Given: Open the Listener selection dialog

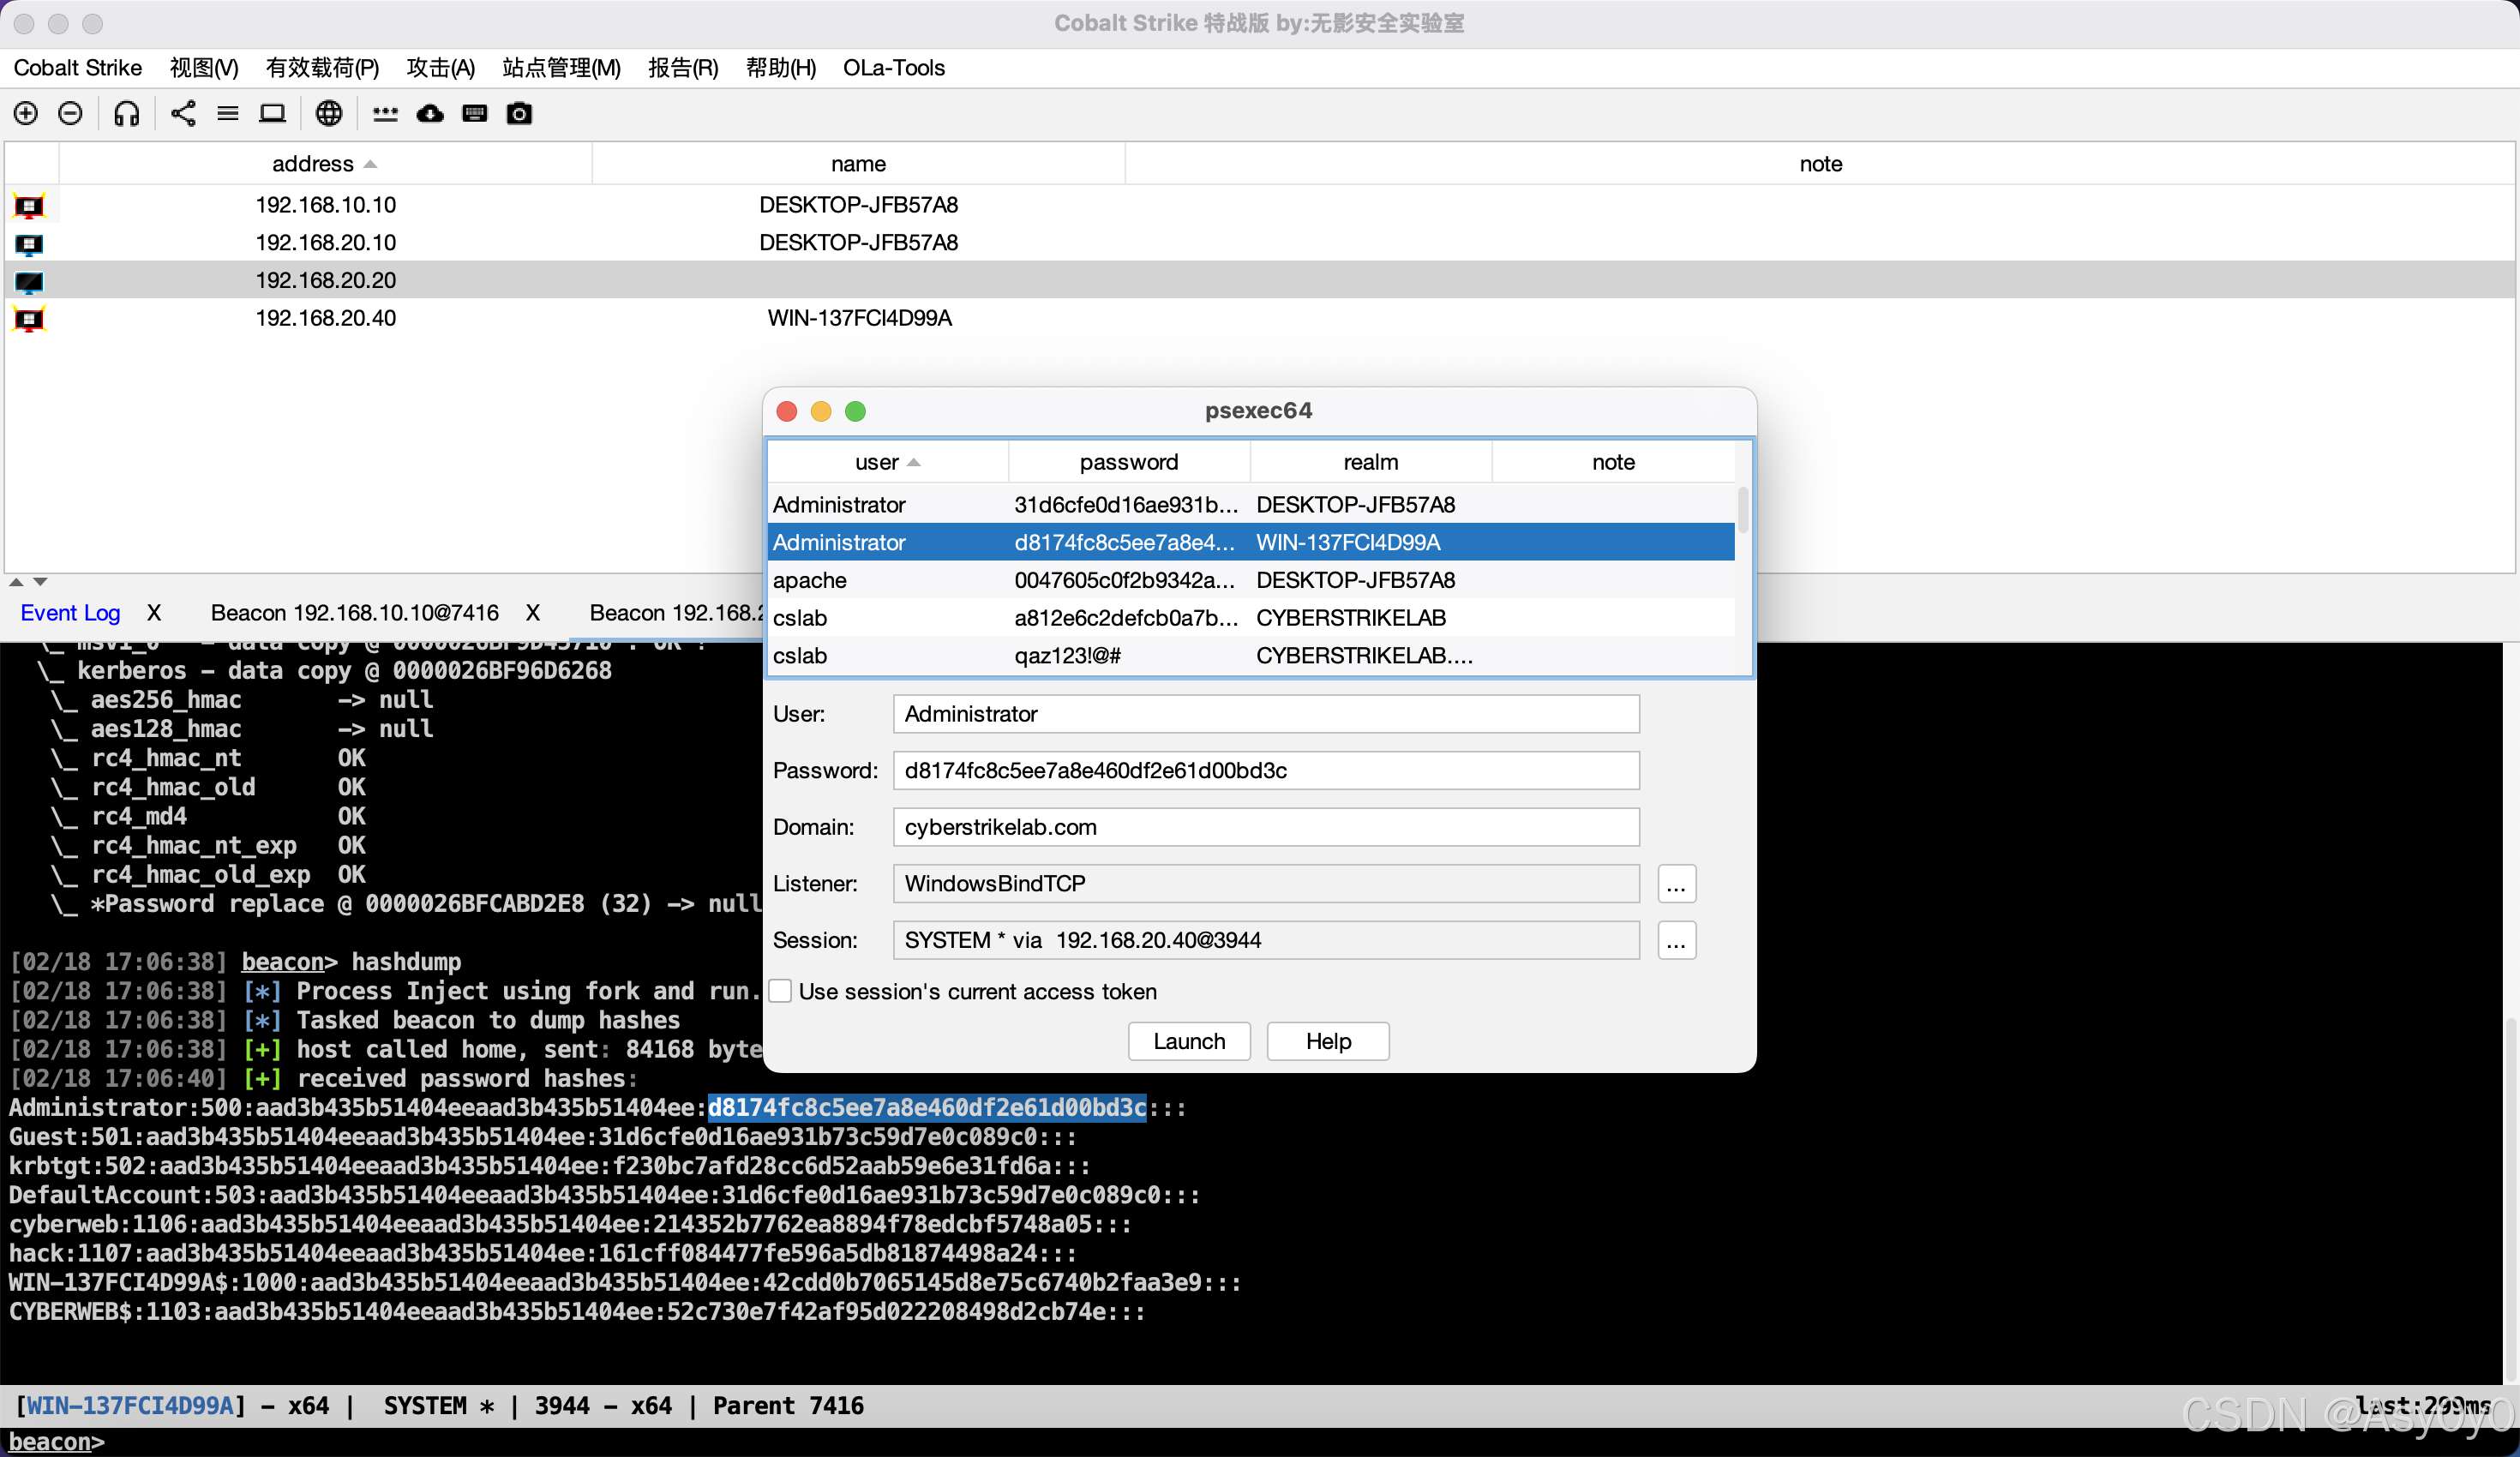Looking at the screenshot, I should [x=1676, y=884].
